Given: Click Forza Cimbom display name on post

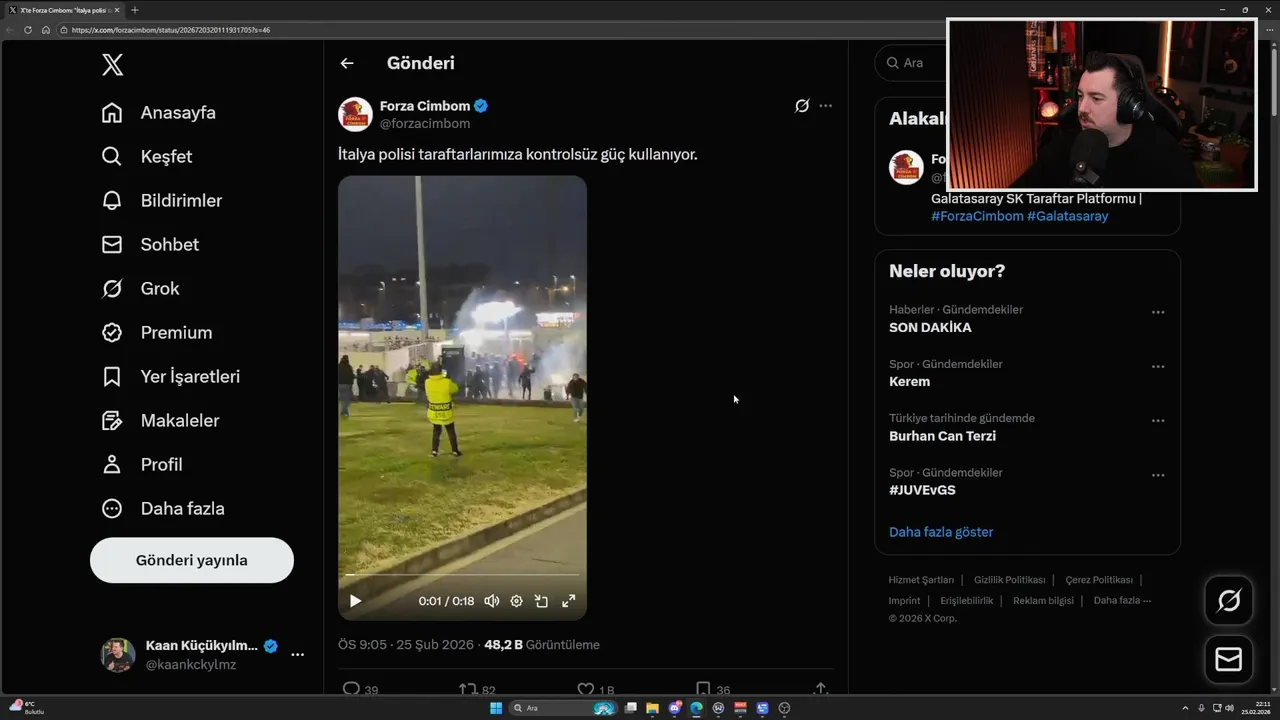Looking at the screenshot, I should (x=425, y=106).
